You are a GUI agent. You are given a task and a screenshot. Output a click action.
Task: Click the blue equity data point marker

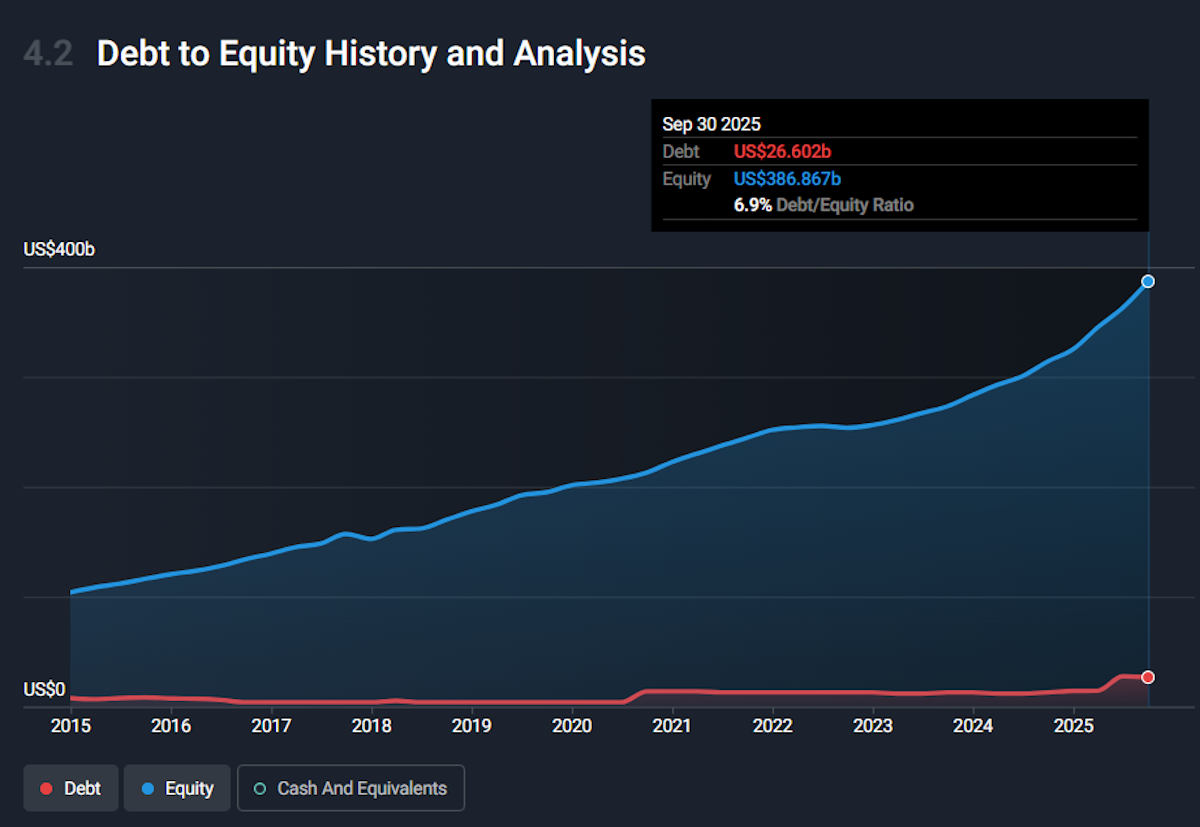pos(1148,281)
